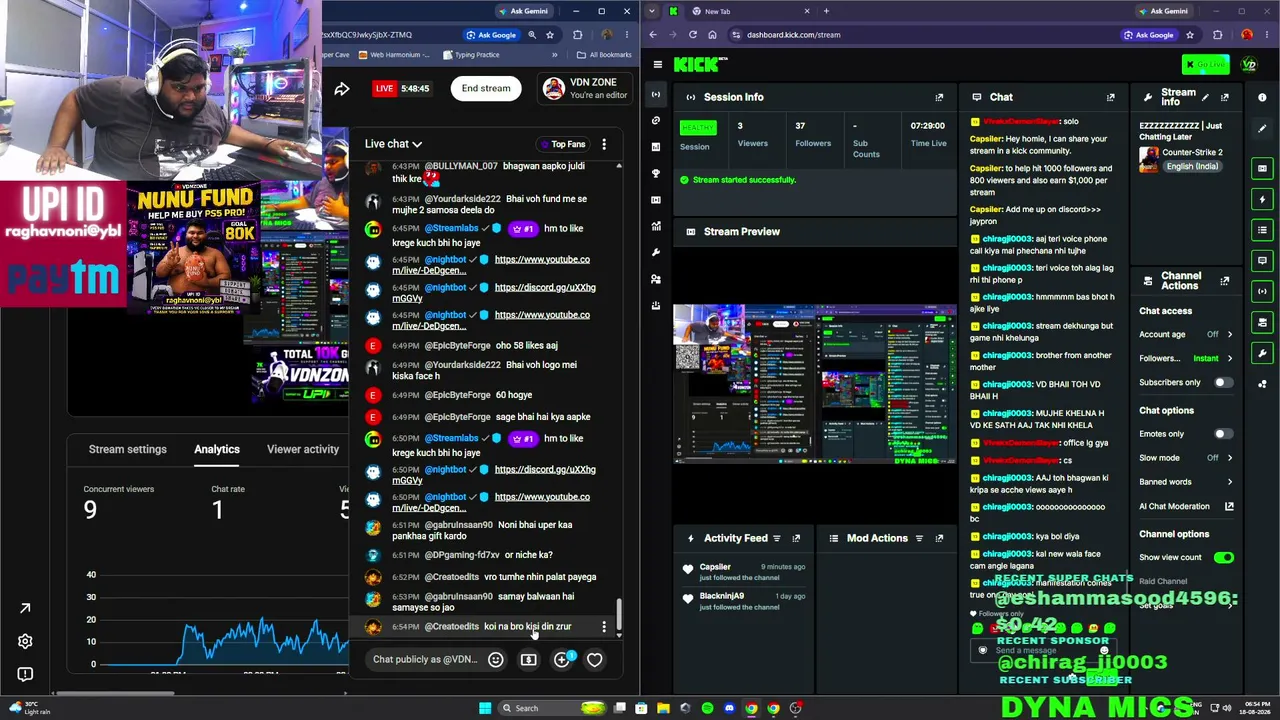1280x720 pixels.
Task: Open a new browser tab in Kick window
Action: tap(826, 11)
